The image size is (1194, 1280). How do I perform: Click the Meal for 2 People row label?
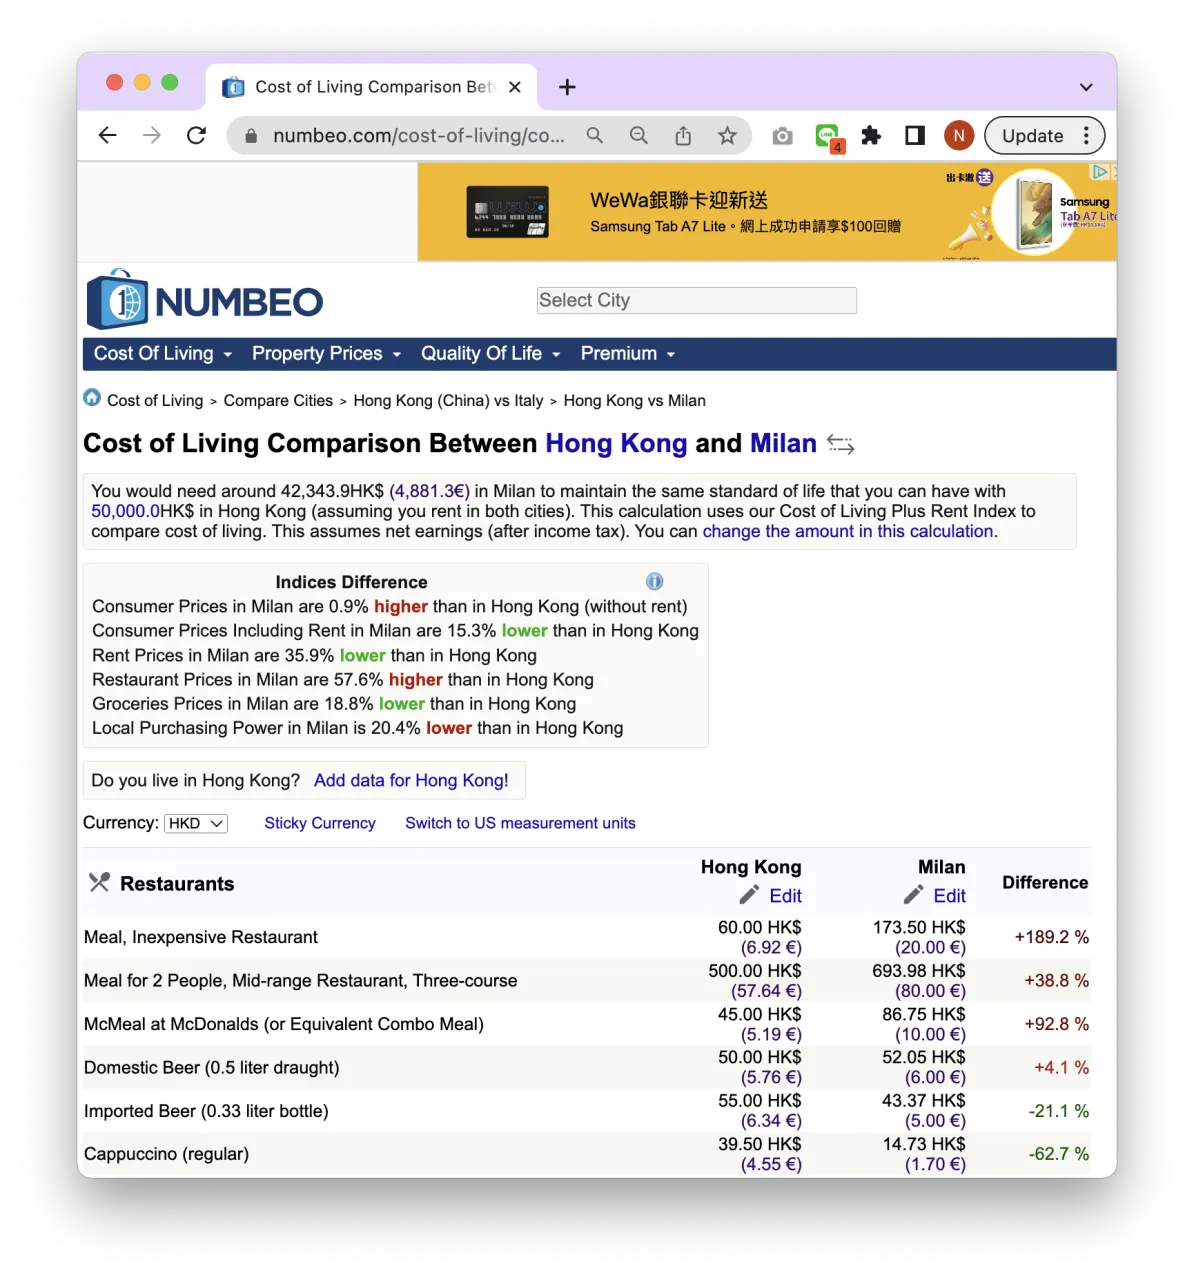pos(301,981)
